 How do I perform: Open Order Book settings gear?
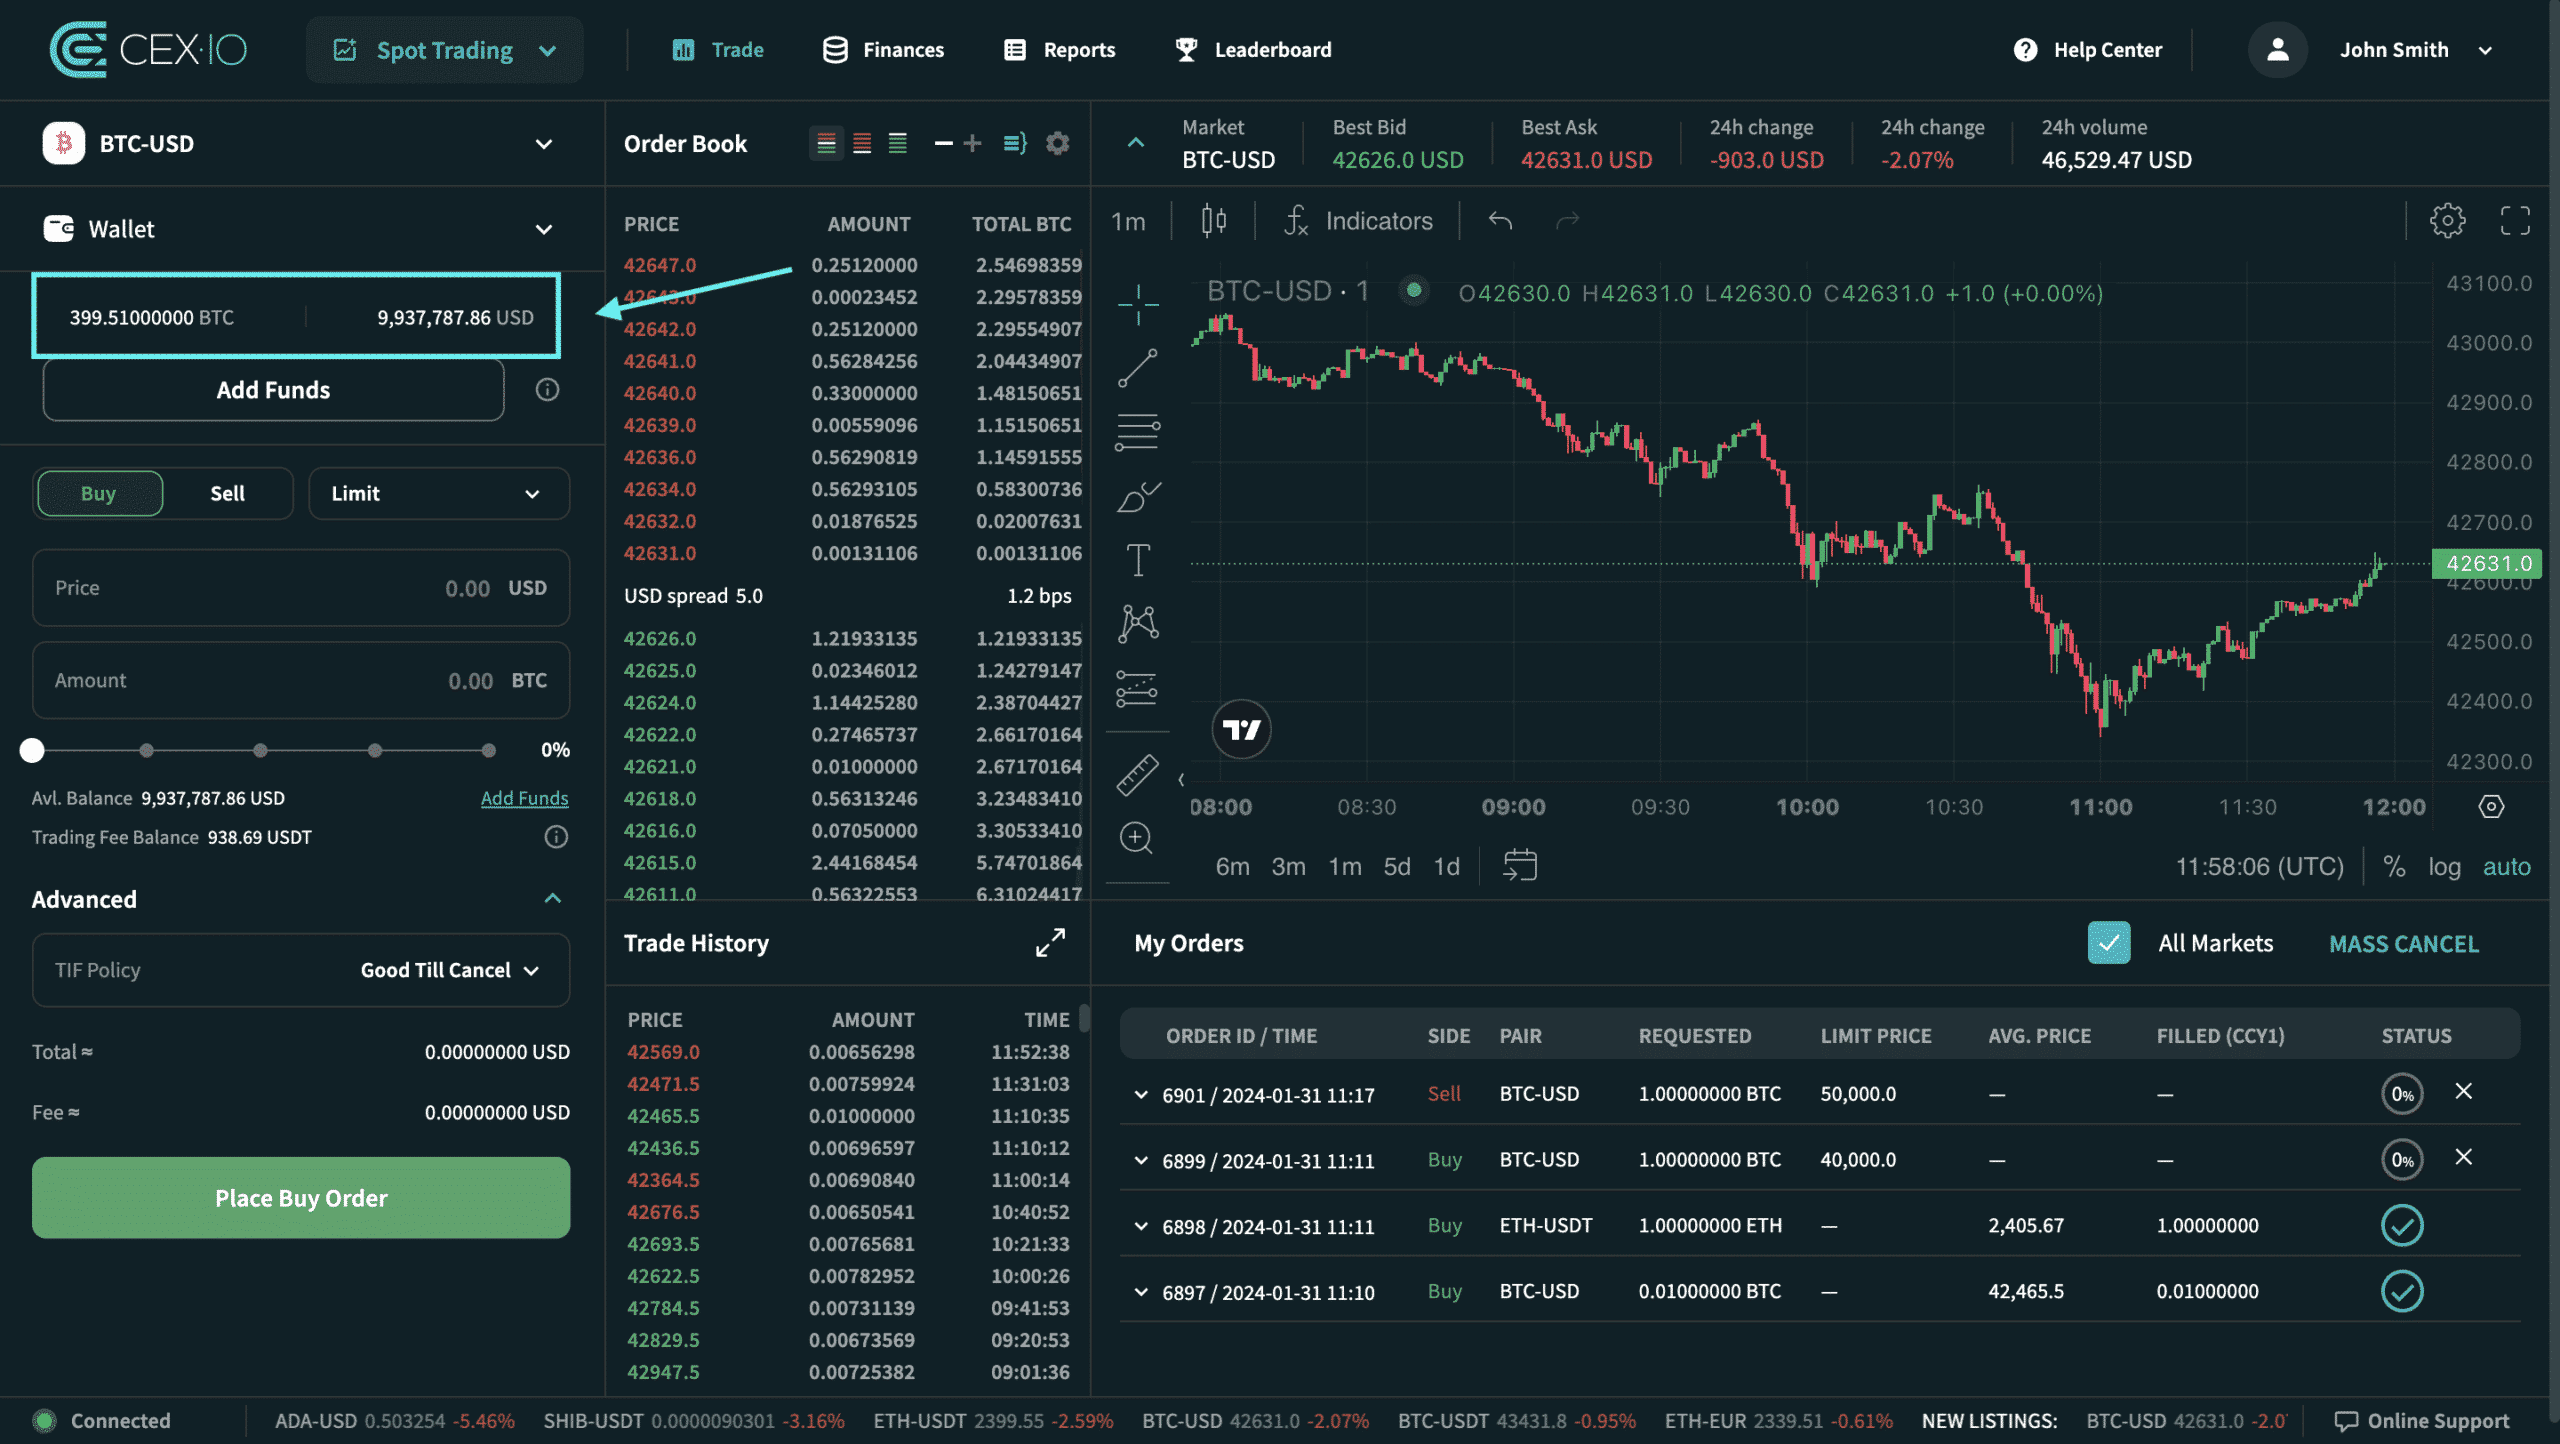coord(1058,144)
